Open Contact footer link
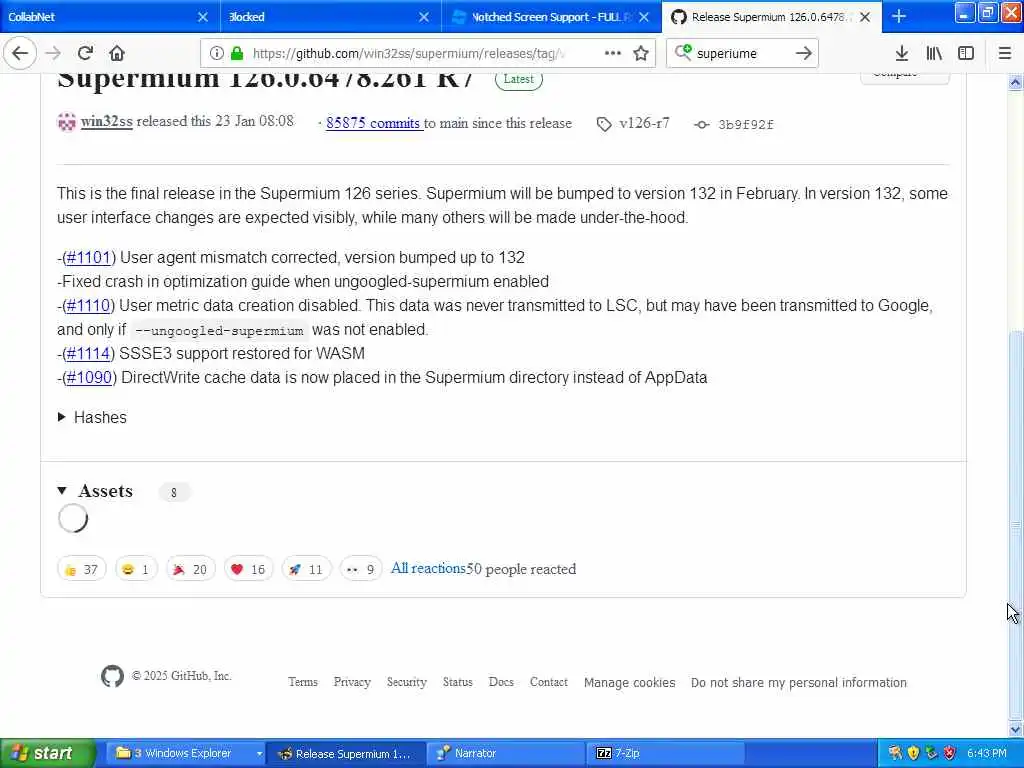The height and width of the screenshot is (768, 1024). [x=549, y=682]
